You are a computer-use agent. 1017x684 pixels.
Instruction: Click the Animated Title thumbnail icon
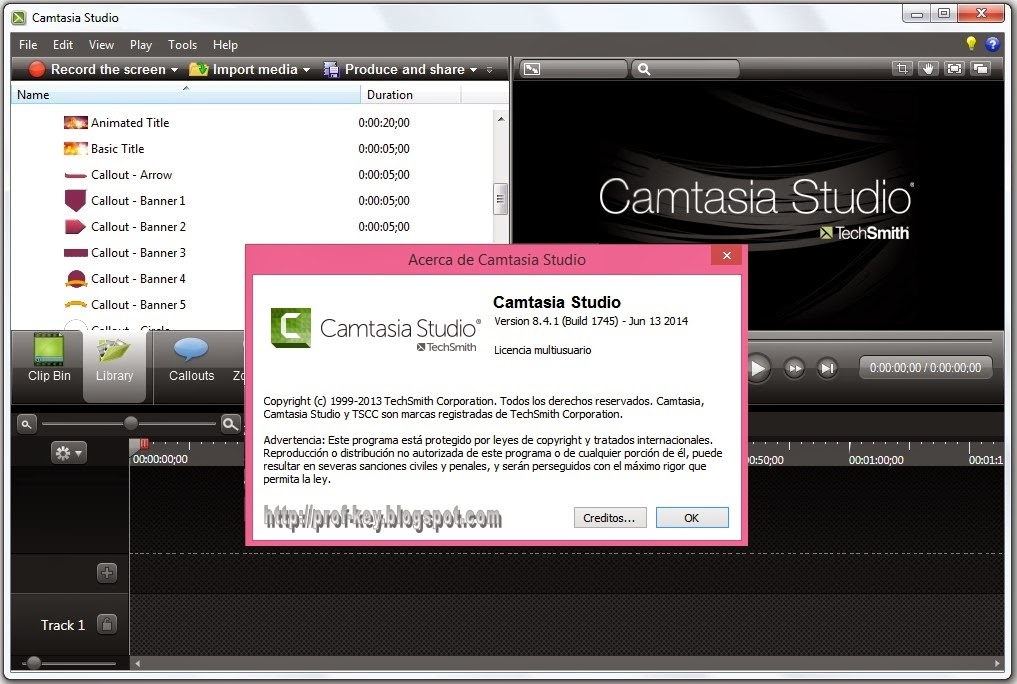pos(75,123)
